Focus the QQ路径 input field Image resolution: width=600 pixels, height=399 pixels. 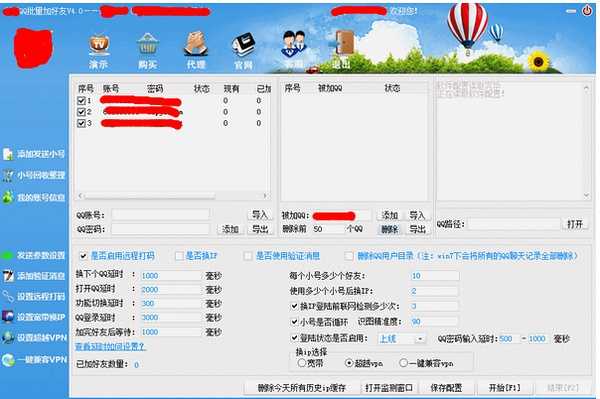point(514,224)
